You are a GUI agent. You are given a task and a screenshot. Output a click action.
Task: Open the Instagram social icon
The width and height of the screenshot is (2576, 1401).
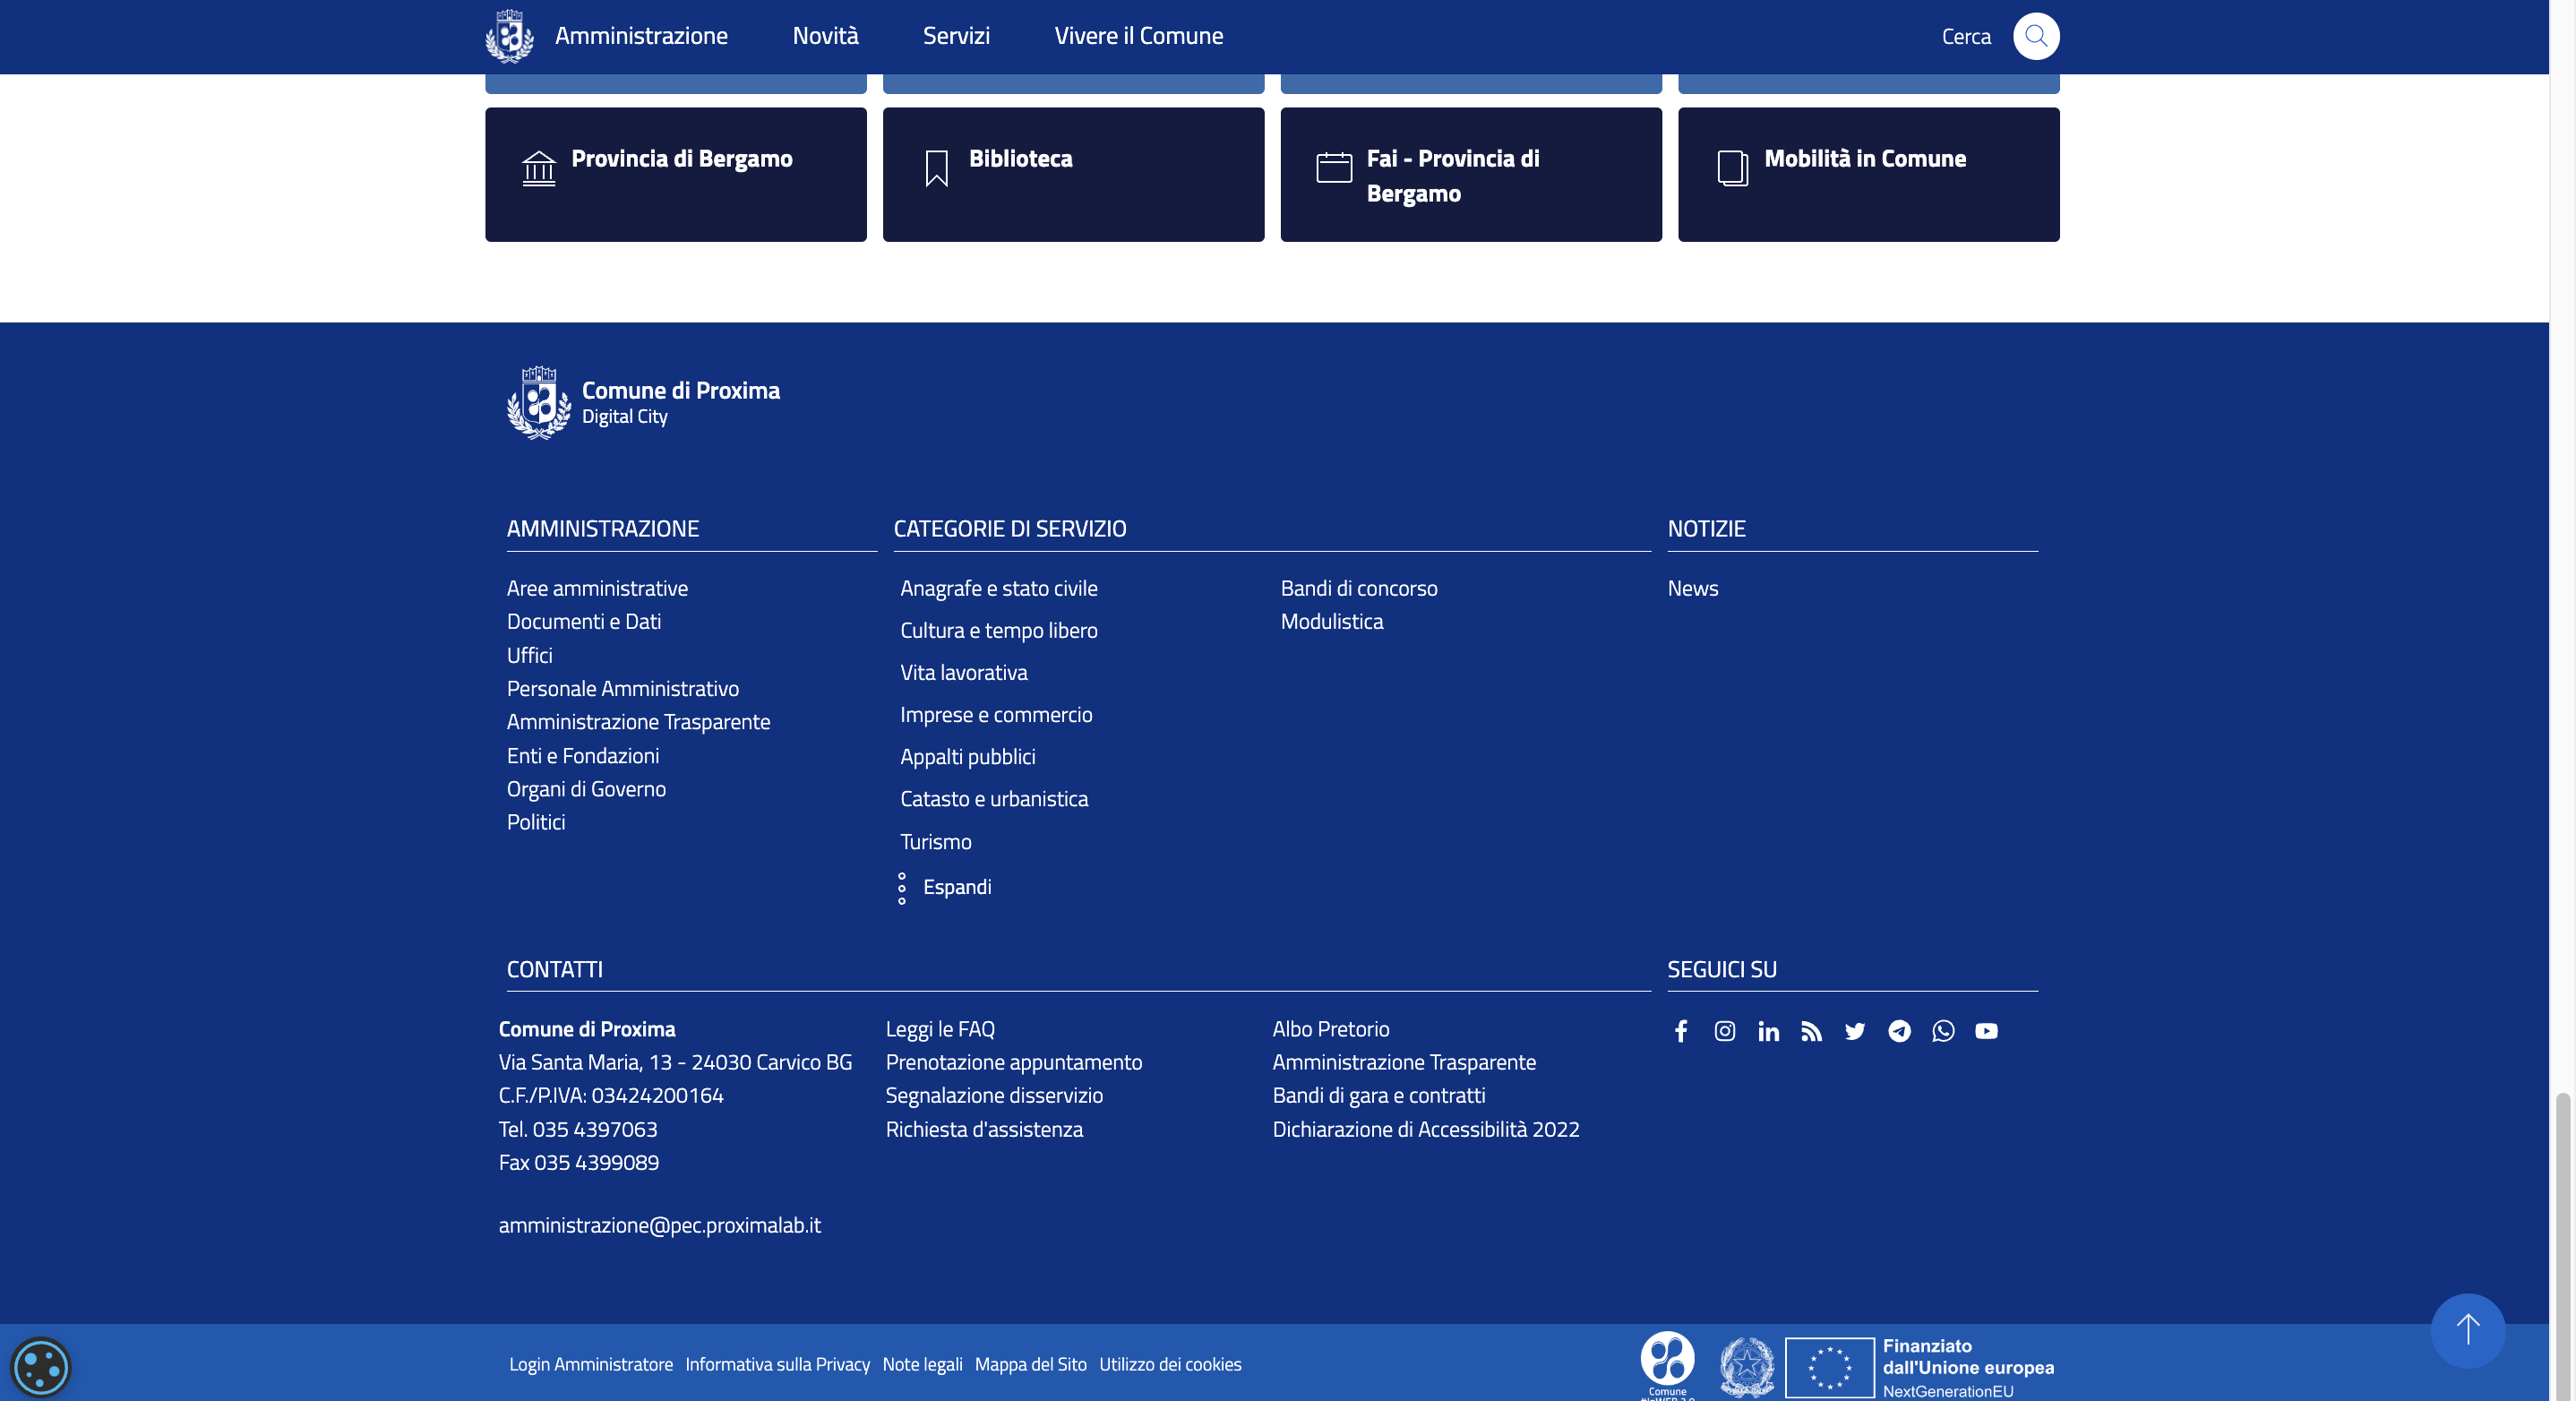pos(1725,1031)
